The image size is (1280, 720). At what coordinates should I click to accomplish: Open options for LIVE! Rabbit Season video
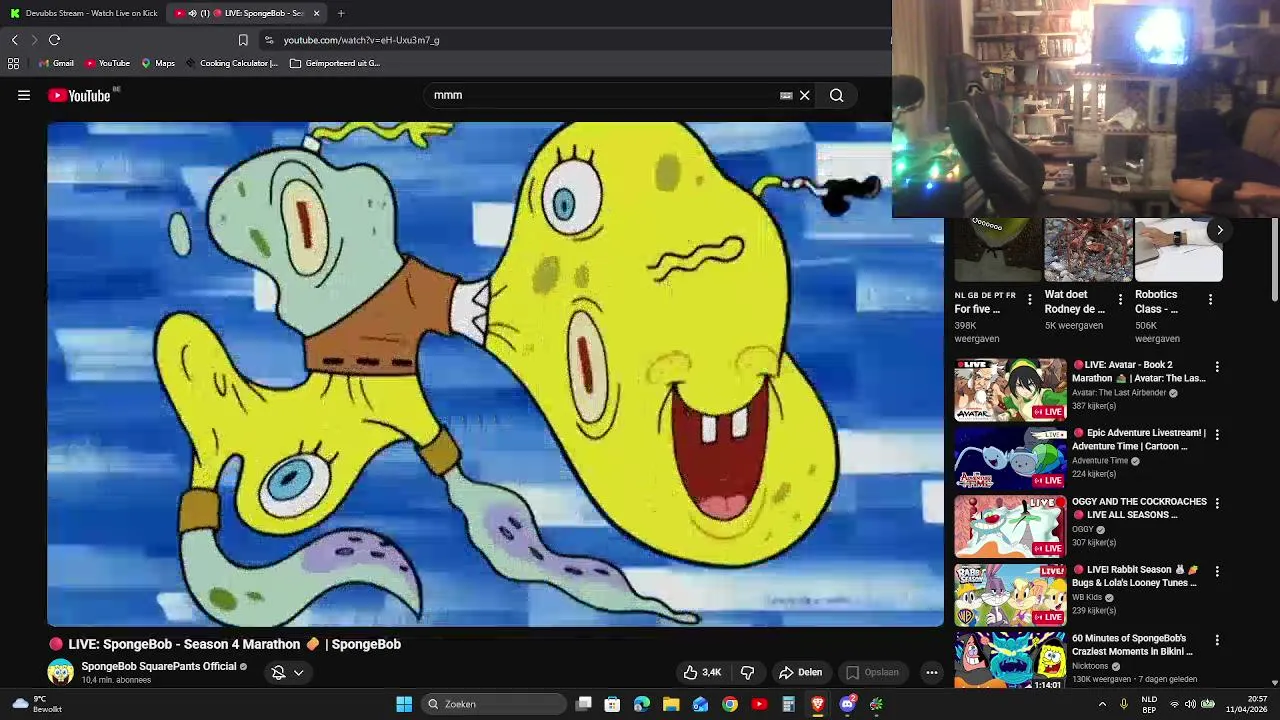pos(1217,571)
